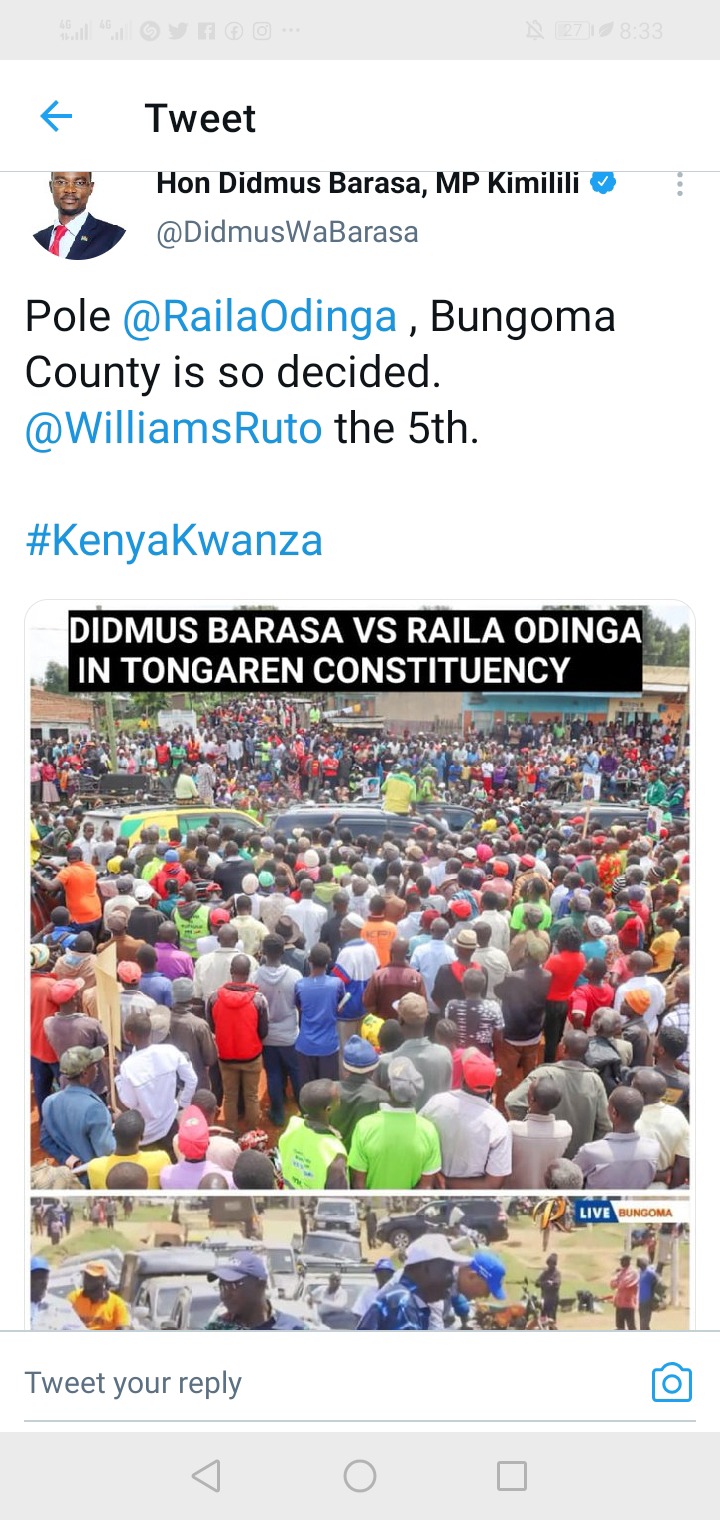Tap the Android back triangle button
The height and width of the screenshot is (1520, 720).
point(206,1475)
